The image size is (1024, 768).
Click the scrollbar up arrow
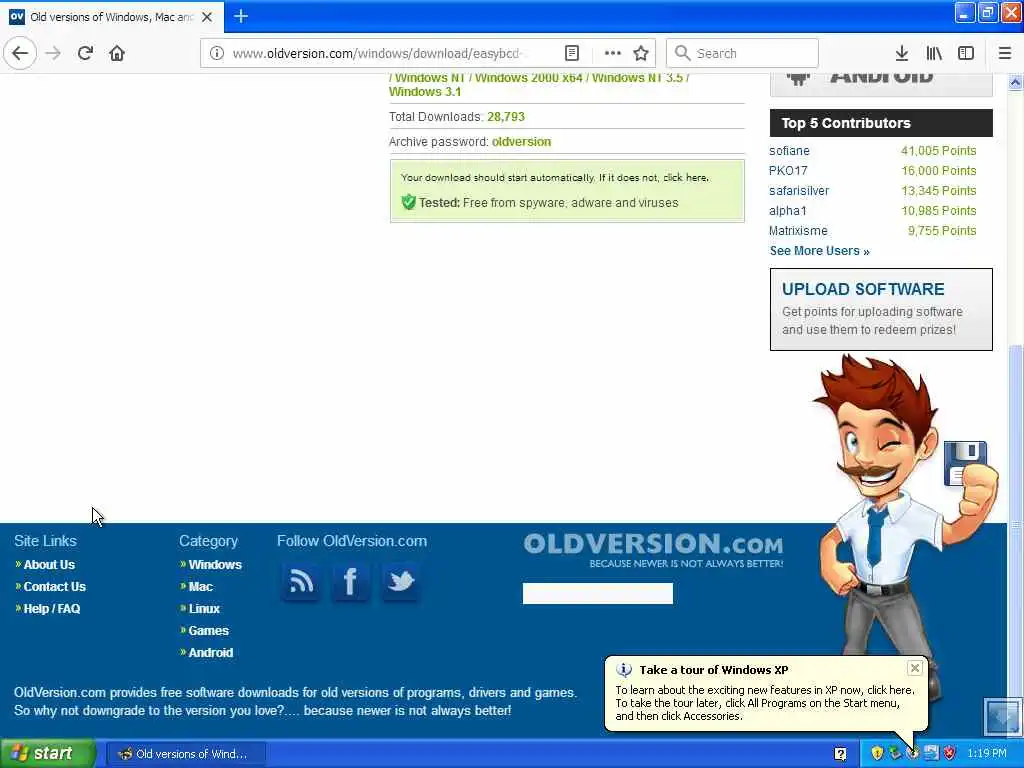[x=1015, y=82]
